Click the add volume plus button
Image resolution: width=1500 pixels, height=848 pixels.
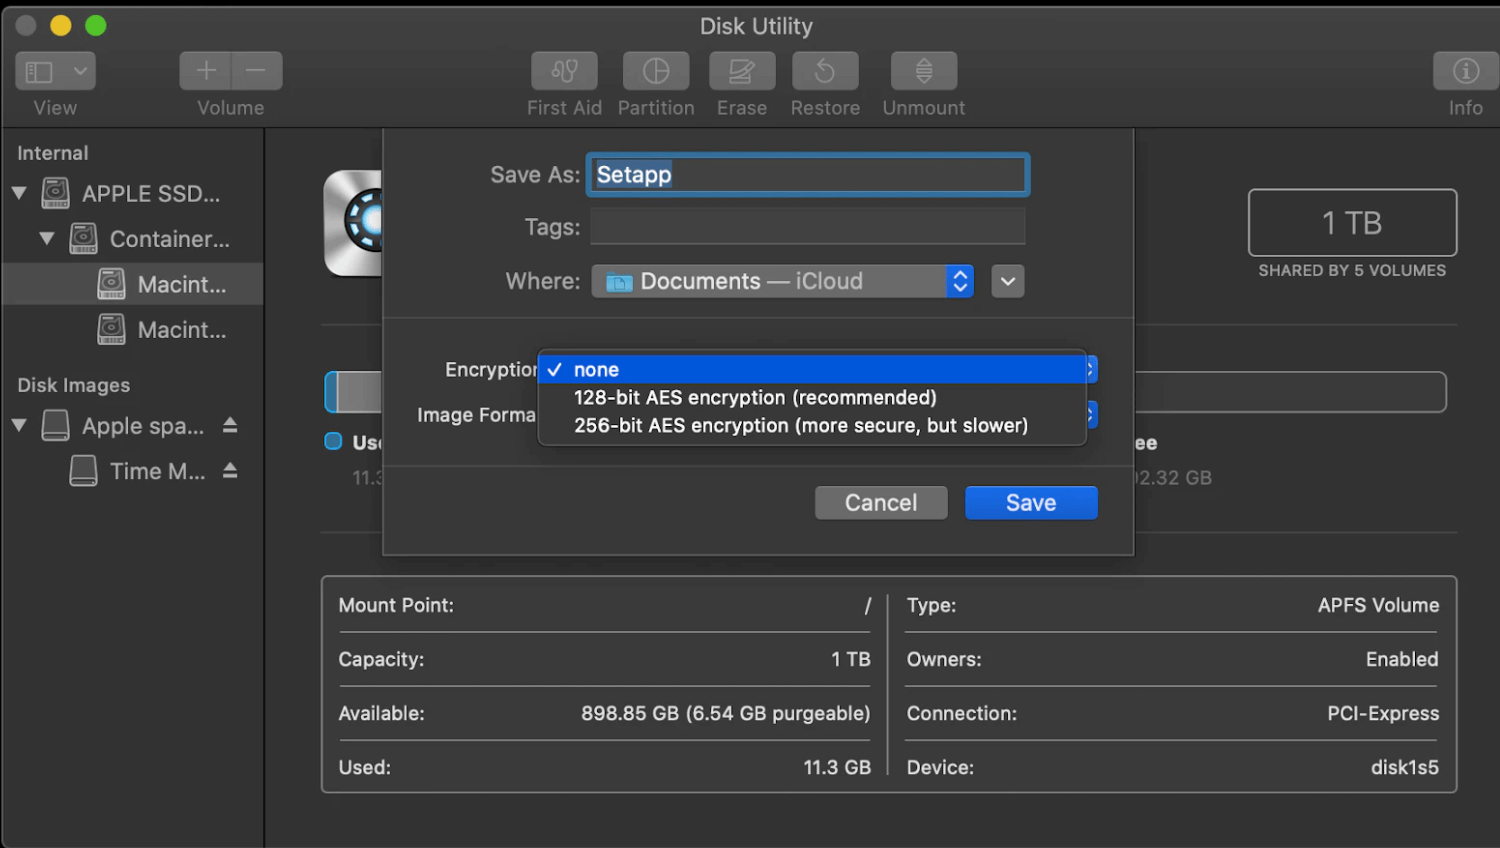tap(206, 71)
